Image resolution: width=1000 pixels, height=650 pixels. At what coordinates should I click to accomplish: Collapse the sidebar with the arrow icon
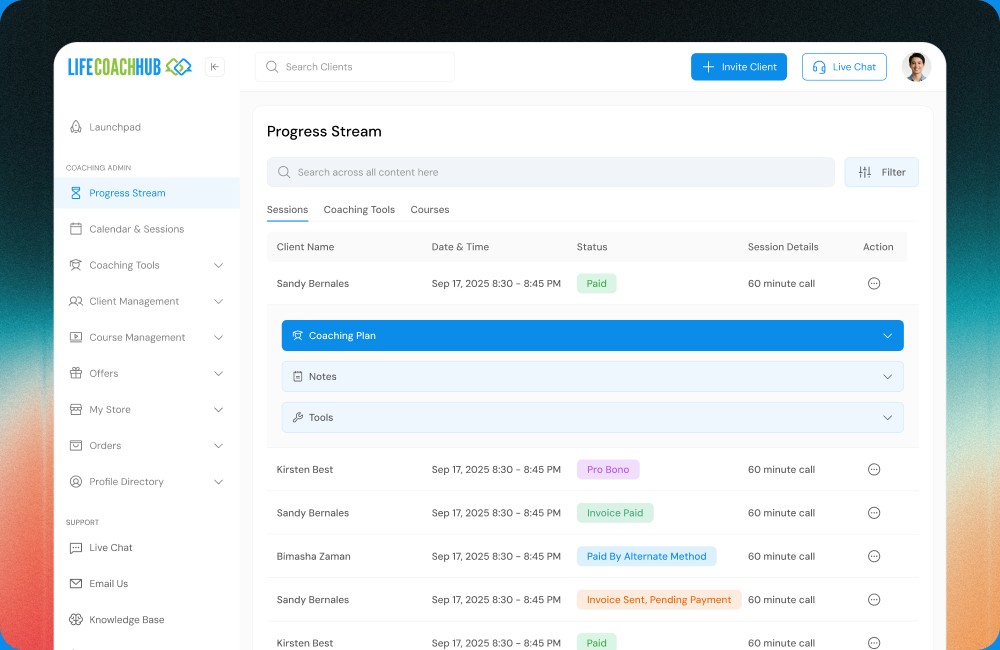tap(214, 67)
